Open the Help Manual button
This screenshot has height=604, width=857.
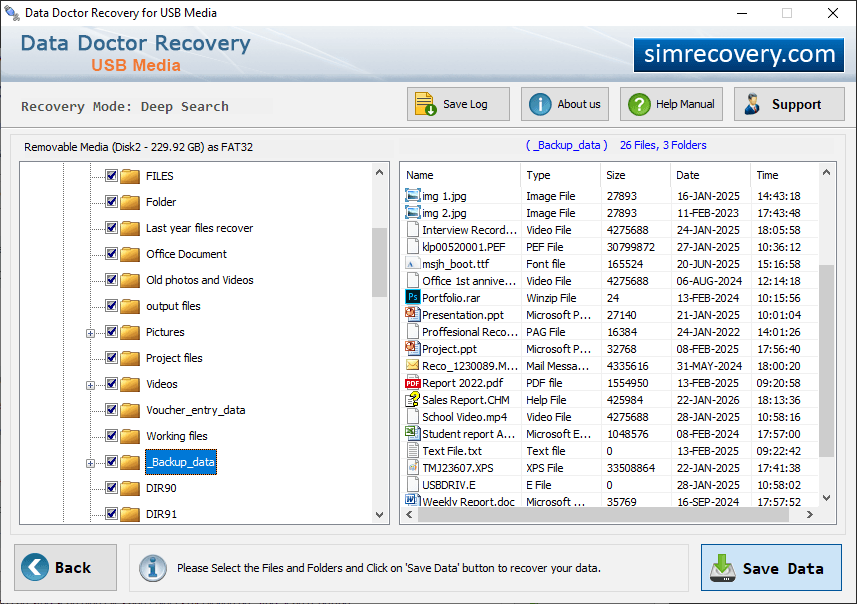671,104
